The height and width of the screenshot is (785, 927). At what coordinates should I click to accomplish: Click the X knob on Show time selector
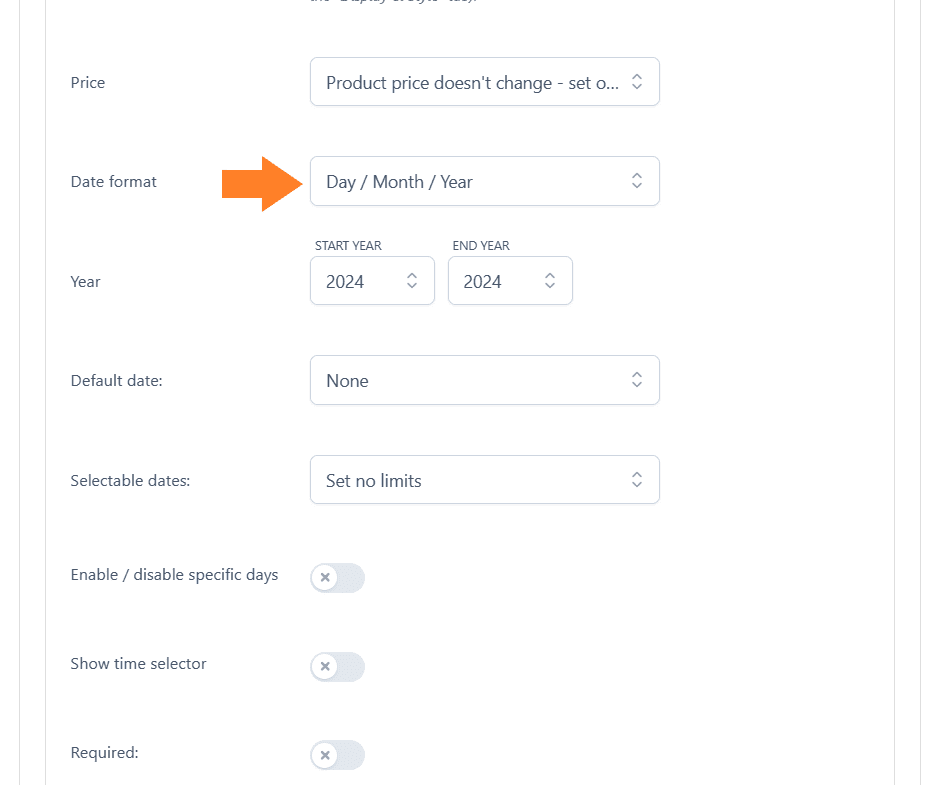(325, 667)
